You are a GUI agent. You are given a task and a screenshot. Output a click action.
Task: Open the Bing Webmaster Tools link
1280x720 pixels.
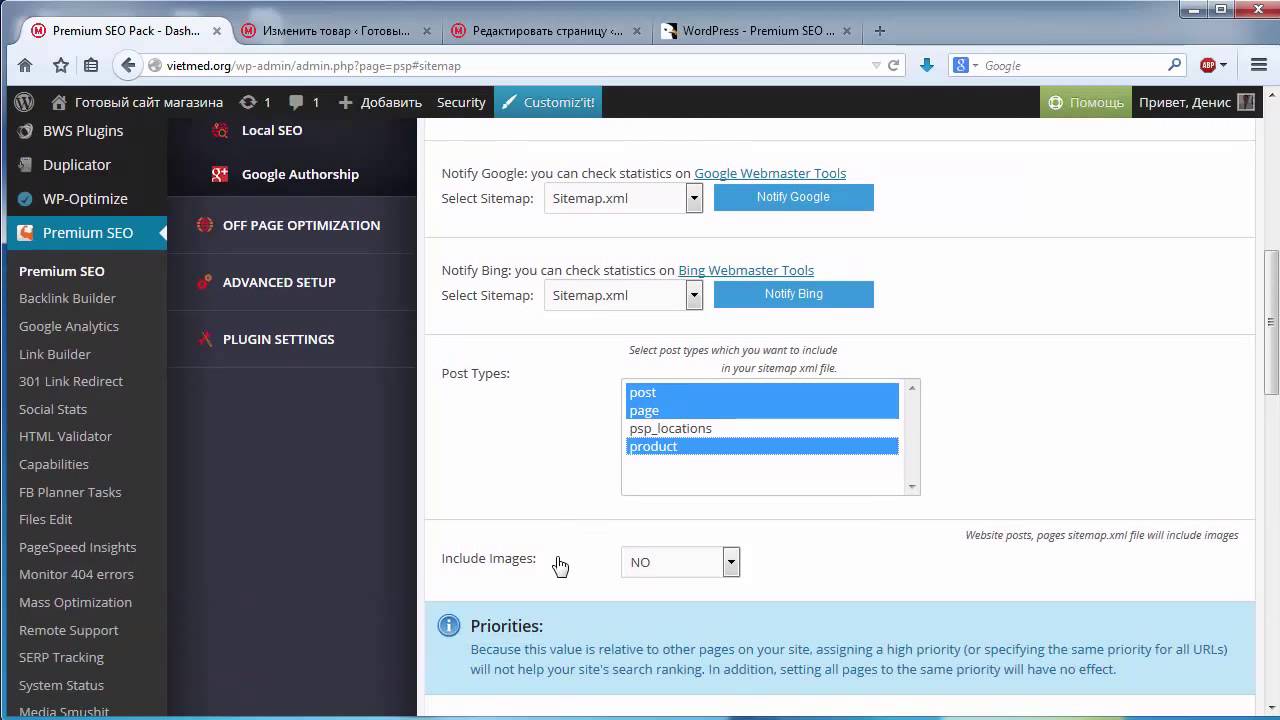click(746, 270)
